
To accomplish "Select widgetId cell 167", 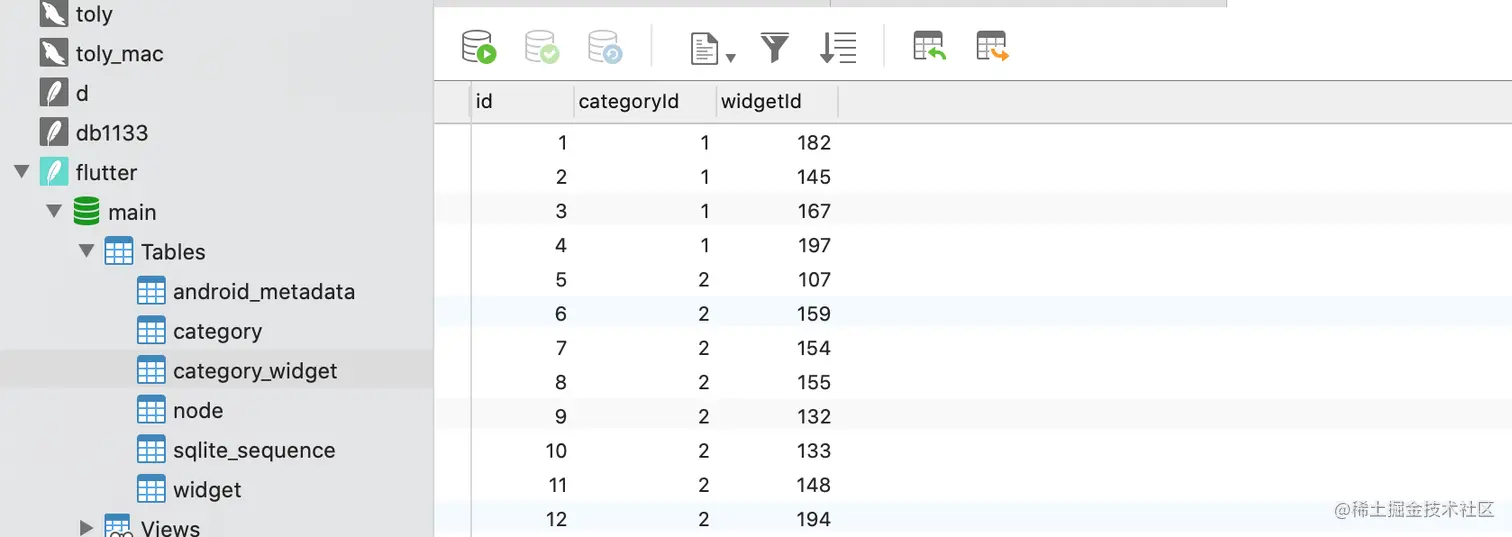I will (x=814, y=211).
